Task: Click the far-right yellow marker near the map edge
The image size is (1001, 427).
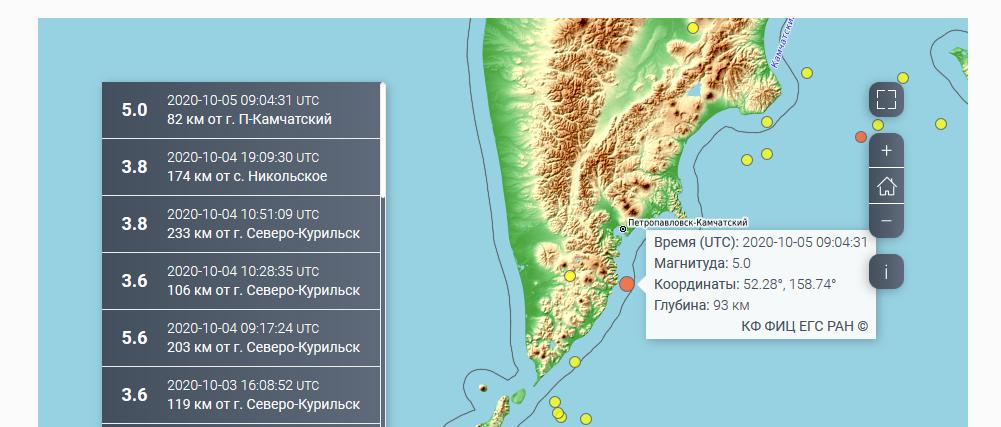Action: 941,124
